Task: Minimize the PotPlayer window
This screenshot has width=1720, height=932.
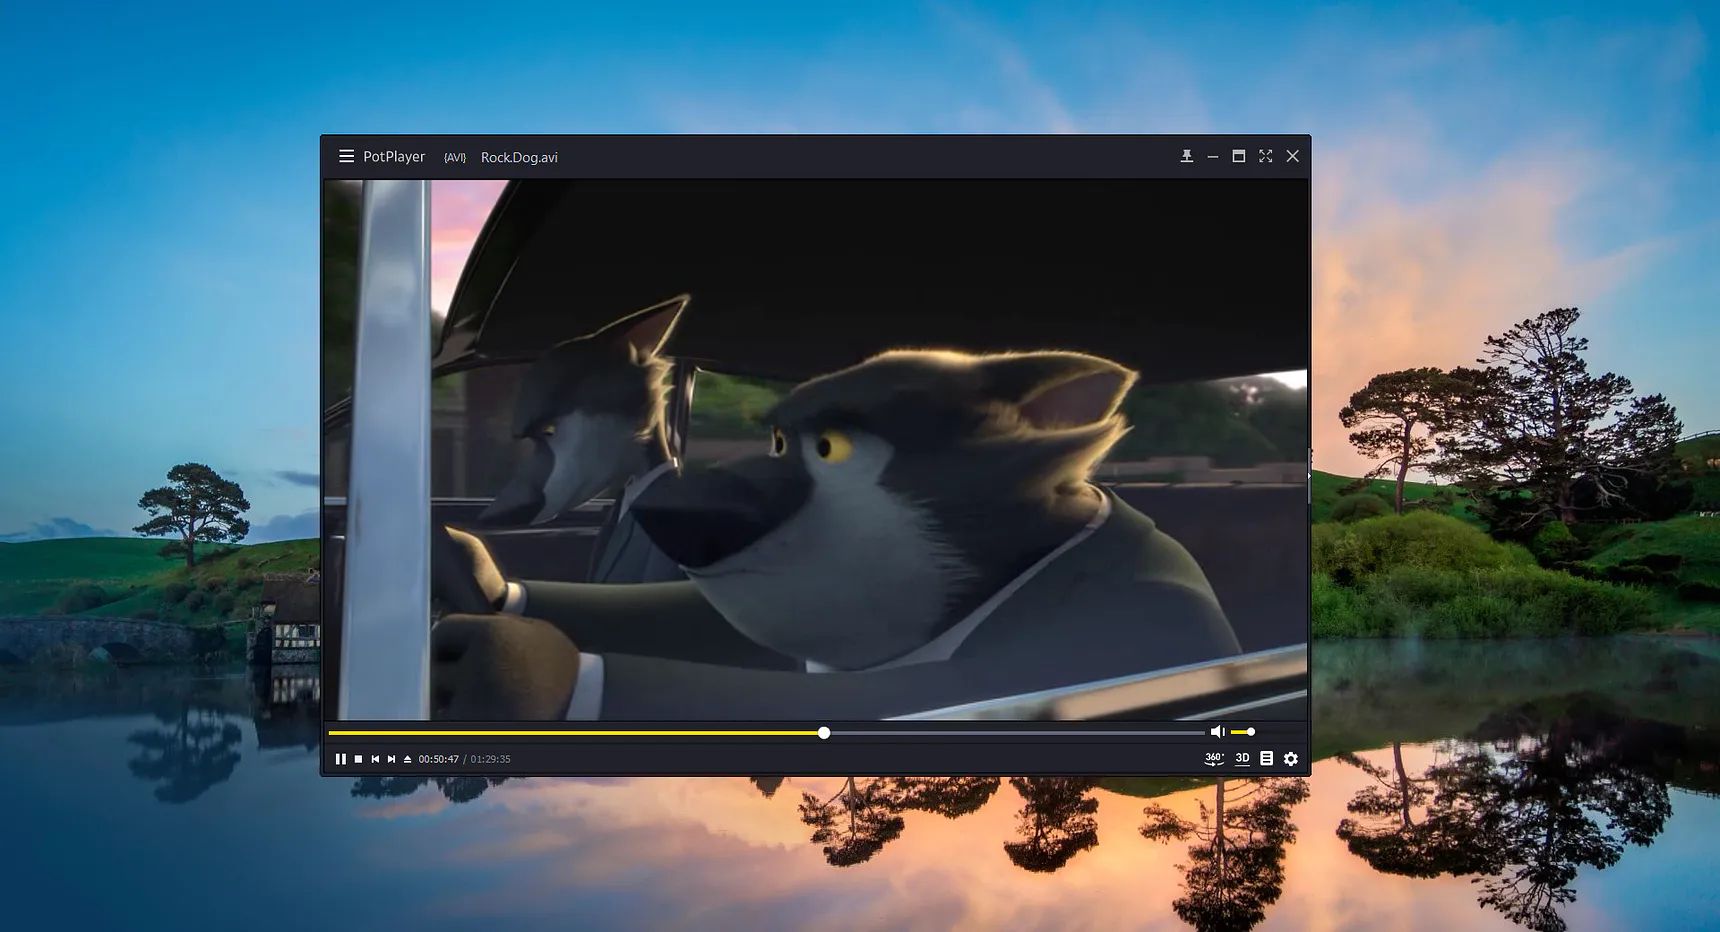Action: coord(1212,156)
